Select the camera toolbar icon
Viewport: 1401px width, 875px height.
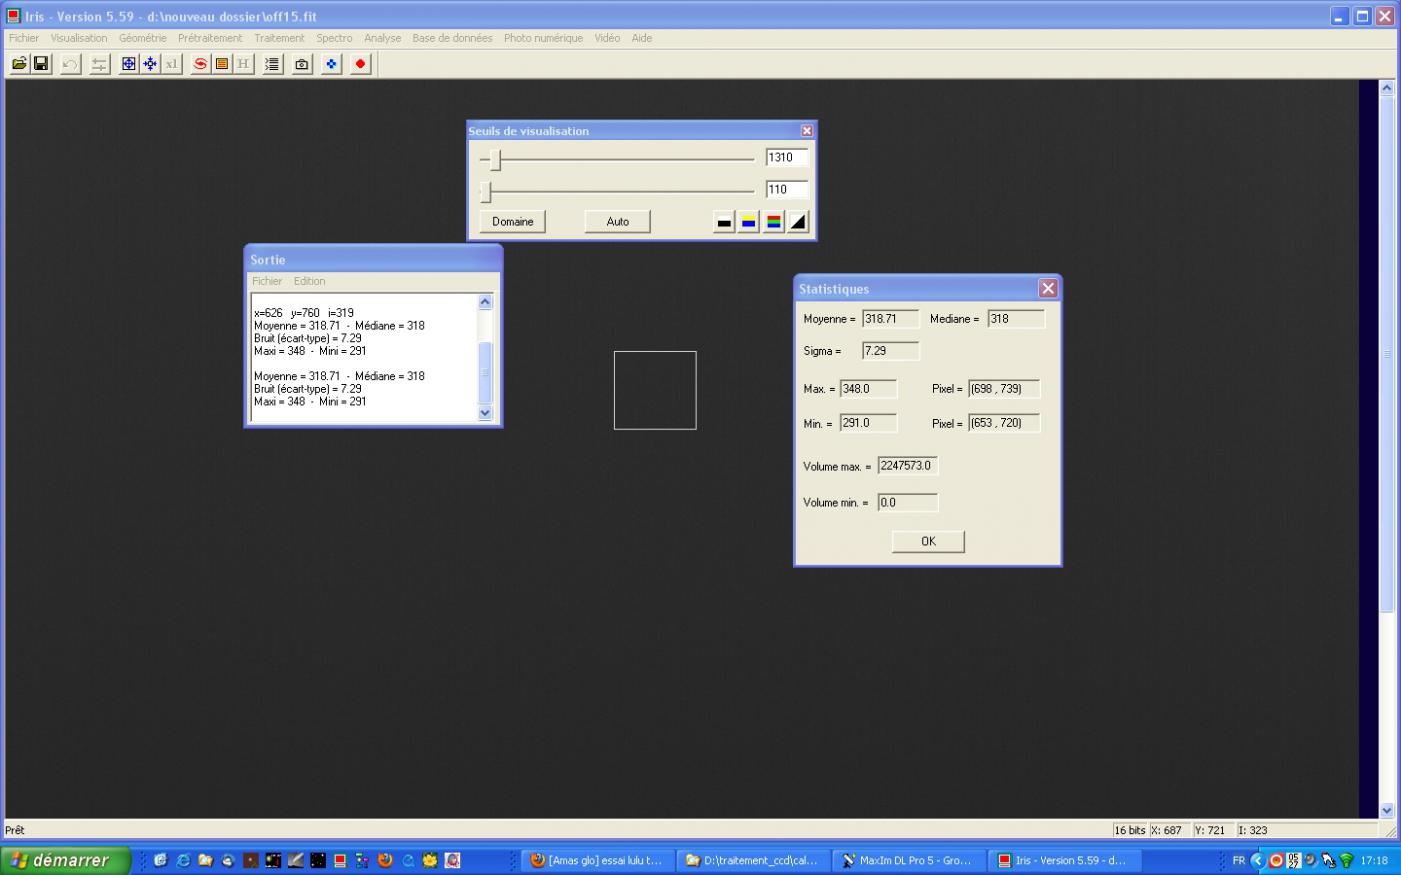(302, 64)
